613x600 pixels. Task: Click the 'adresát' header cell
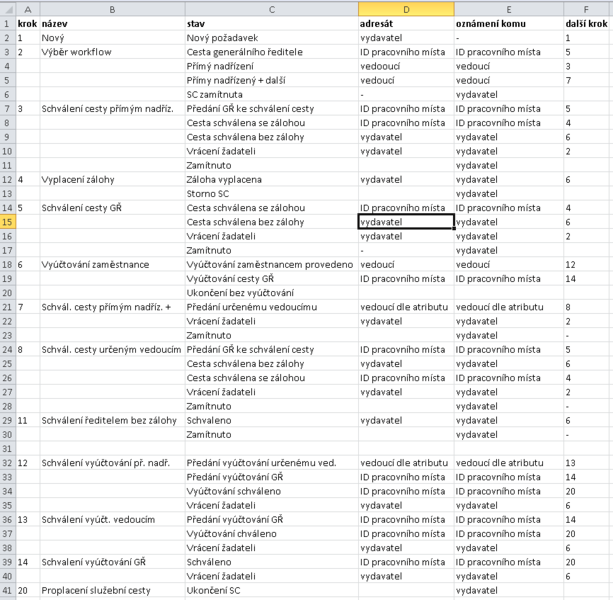[x=406, y=24]
